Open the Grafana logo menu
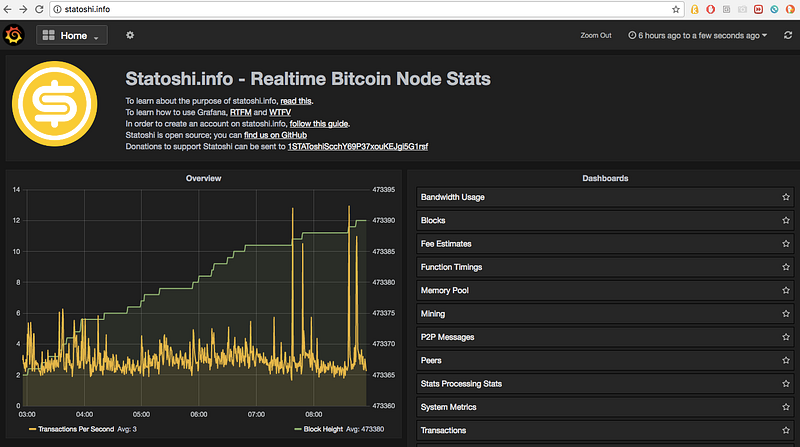 (14, 35)
